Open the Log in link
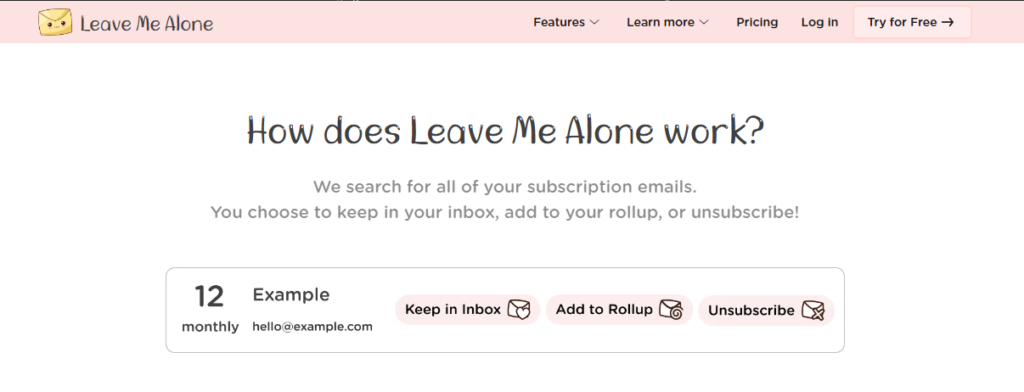 pos(820,22)
